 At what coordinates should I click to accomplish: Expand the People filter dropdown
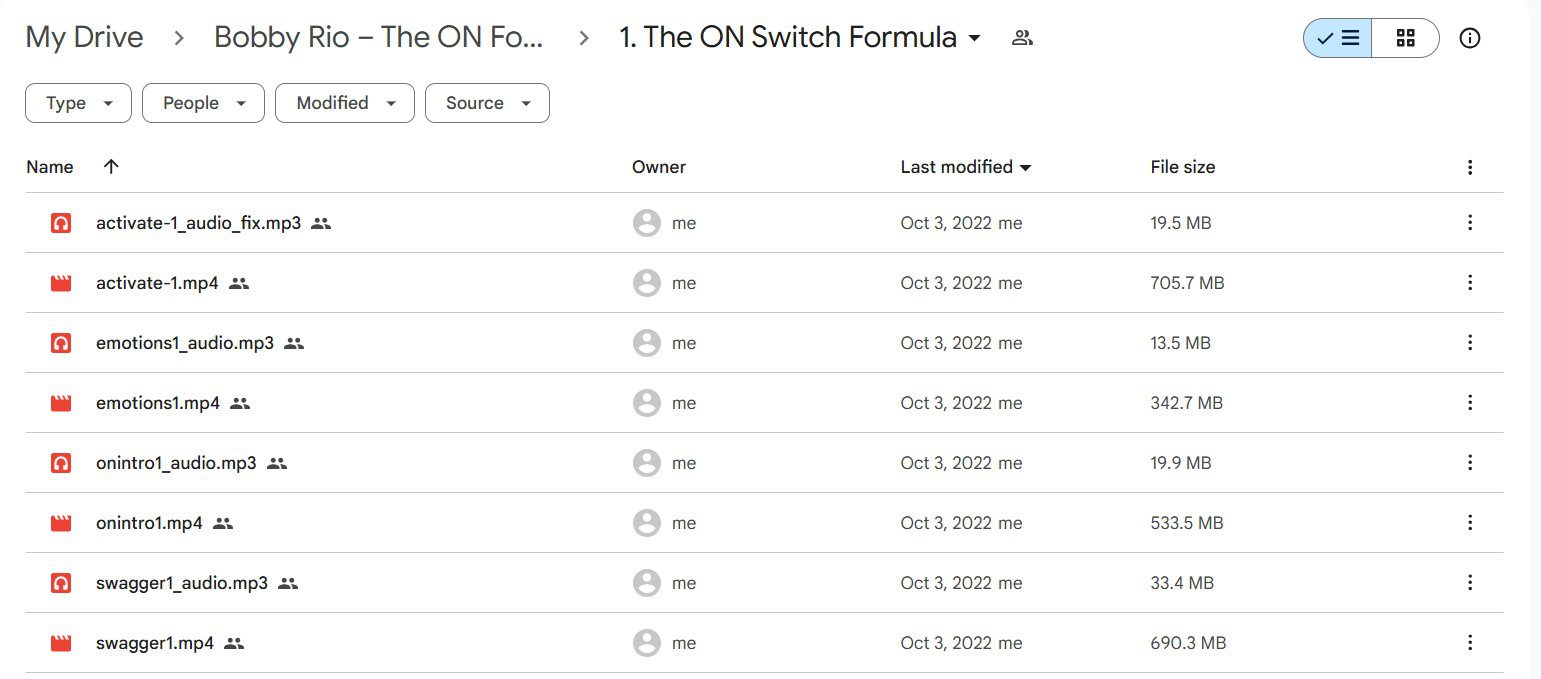[x=203, y=103]
